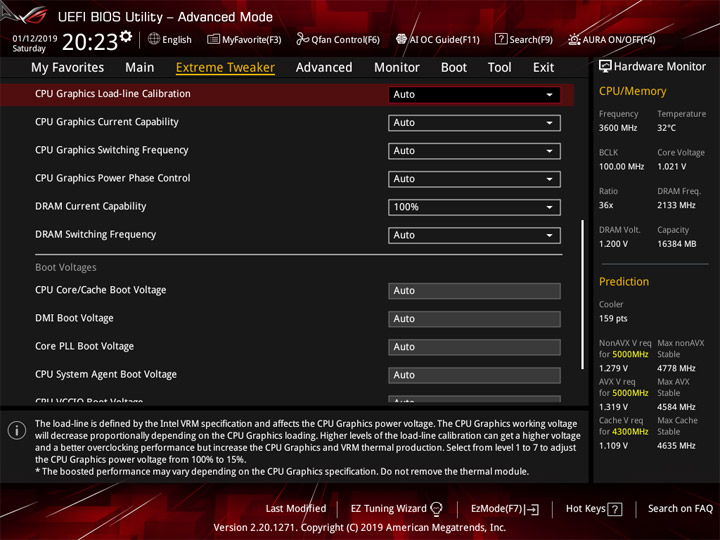This screenshot has width=720, height=540.
Task: Select DMI Boot Voltage label
Action: [x=74, y=318]
